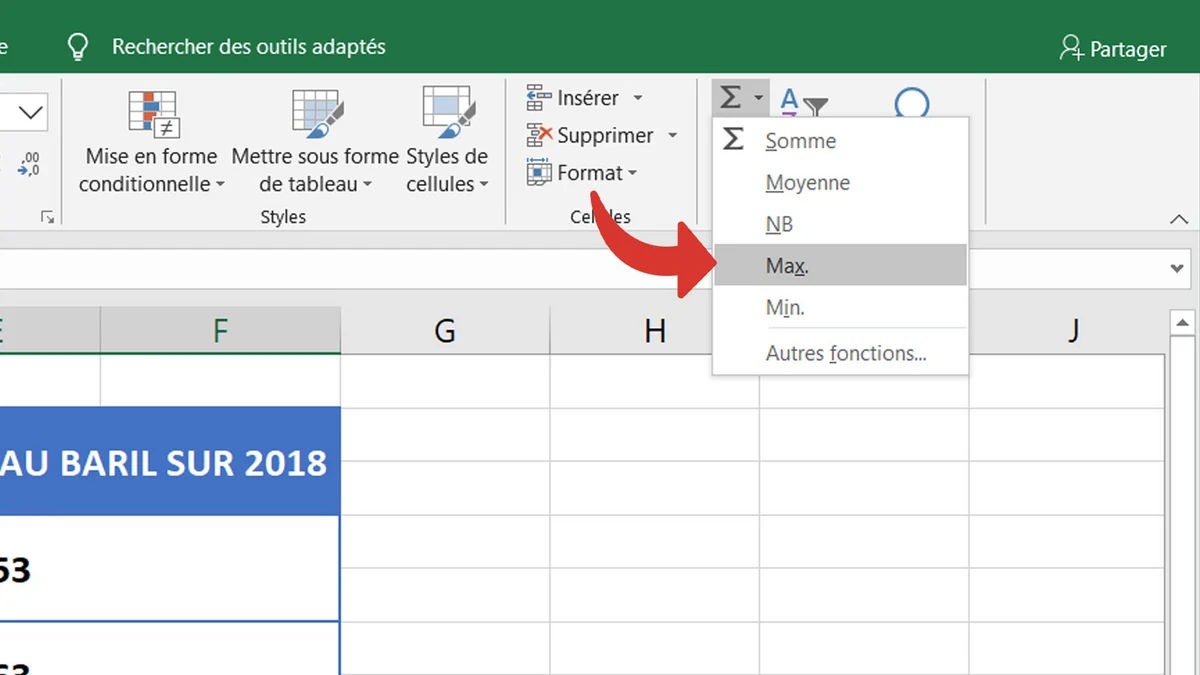Select column G header
The height and width of the screenshot is (675, 1200).
click(445, 331)
